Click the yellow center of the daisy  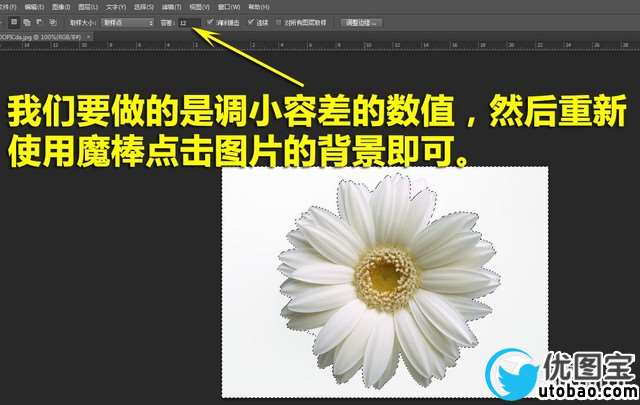click(385, 277)
